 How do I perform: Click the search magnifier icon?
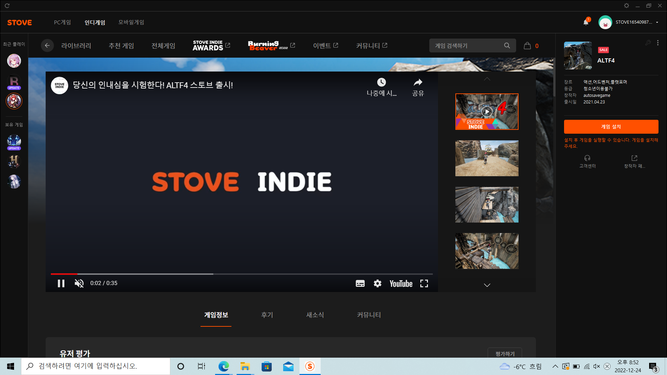[507, 45]
